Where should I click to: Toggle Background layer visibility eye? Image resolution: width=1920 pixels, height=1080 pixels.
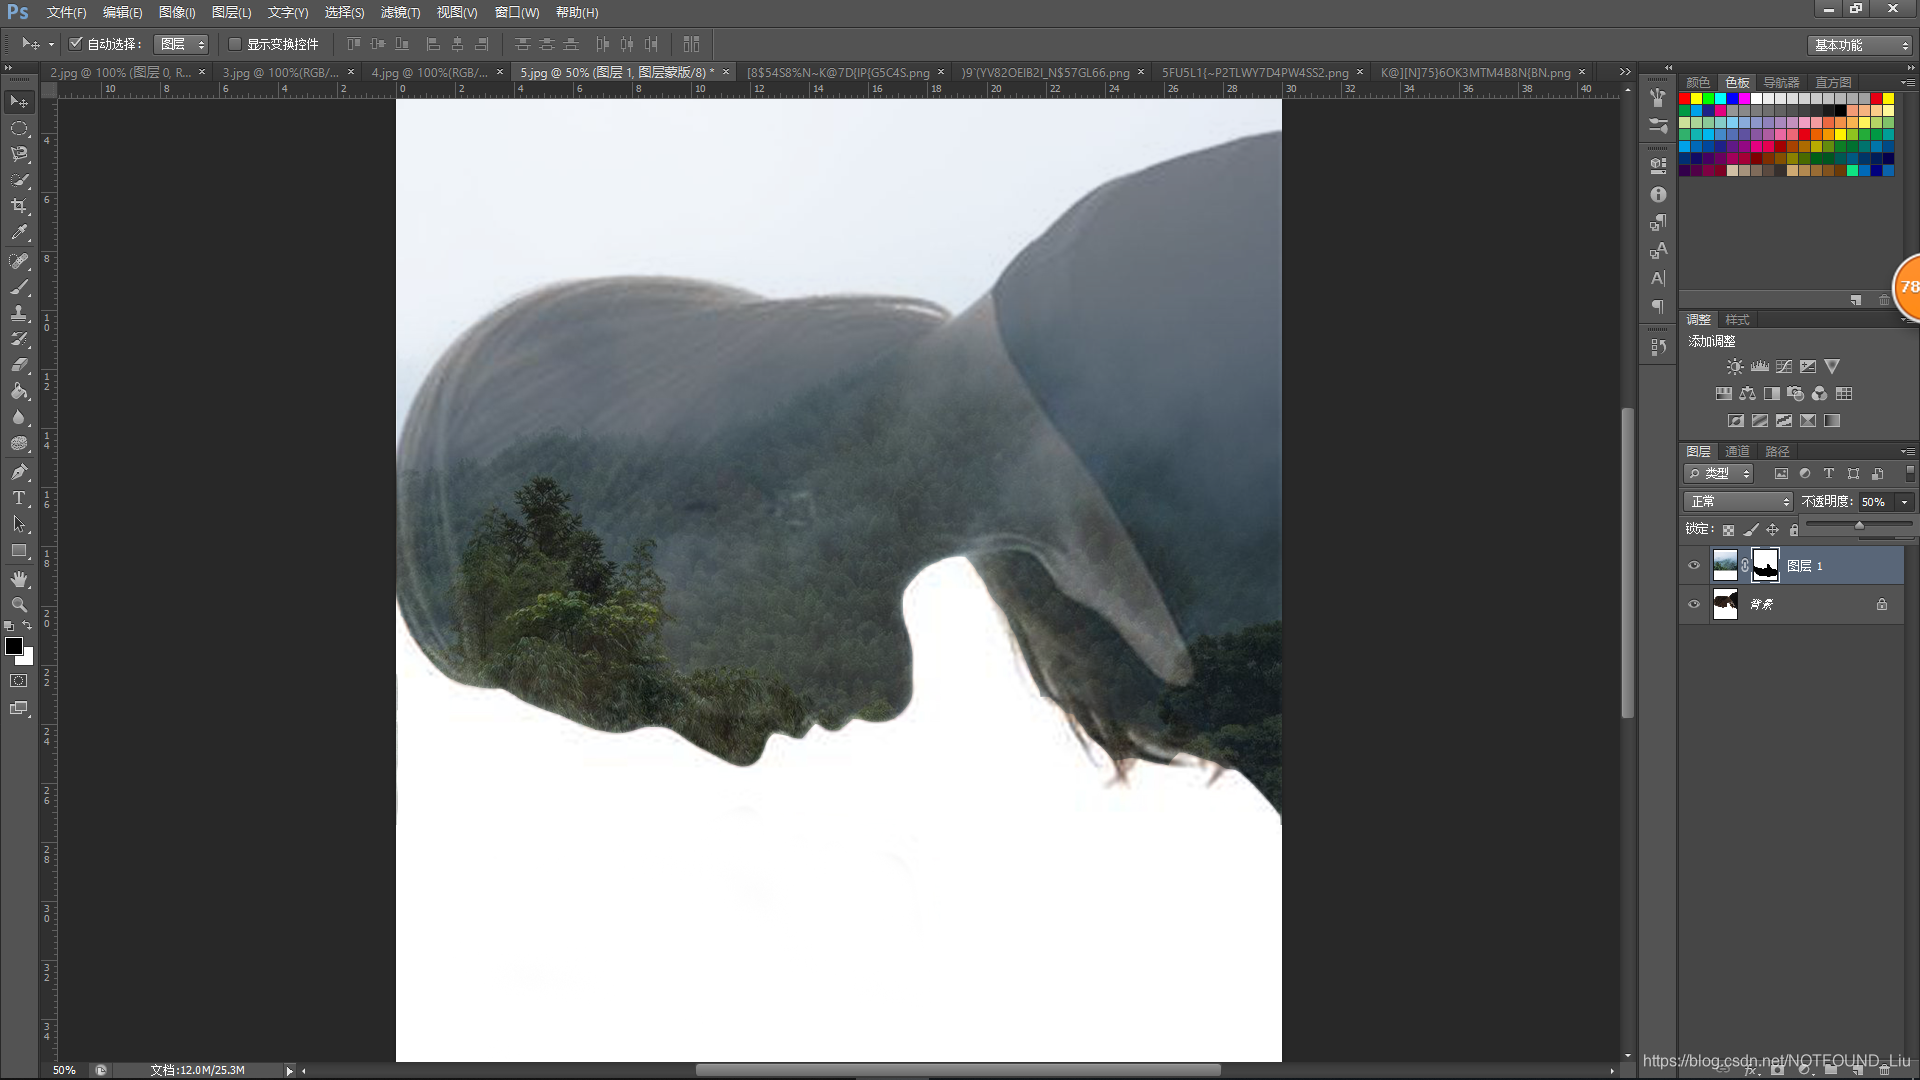[1694, 604]
